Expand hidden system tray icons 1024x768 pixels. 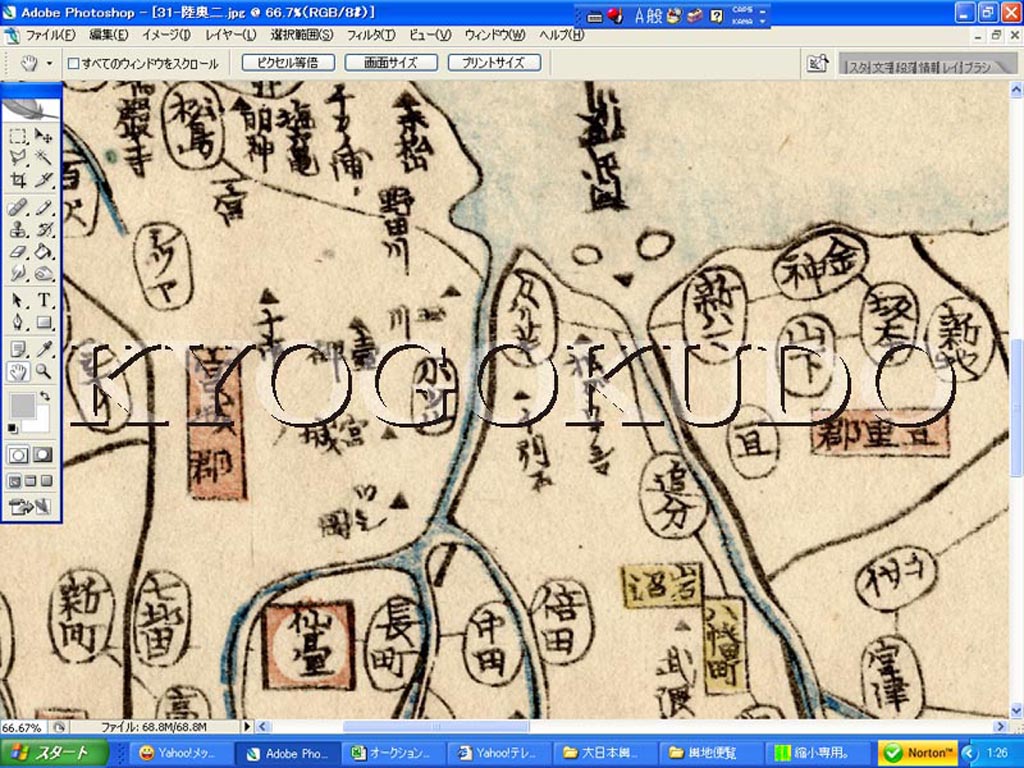[968, 754]
